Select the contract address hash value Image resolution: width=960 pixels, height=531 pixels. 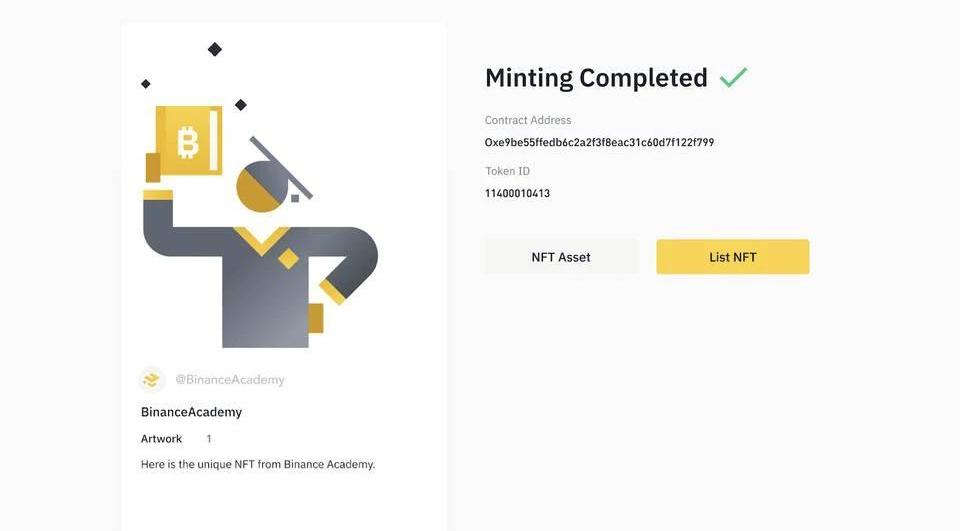click(599, 143)
